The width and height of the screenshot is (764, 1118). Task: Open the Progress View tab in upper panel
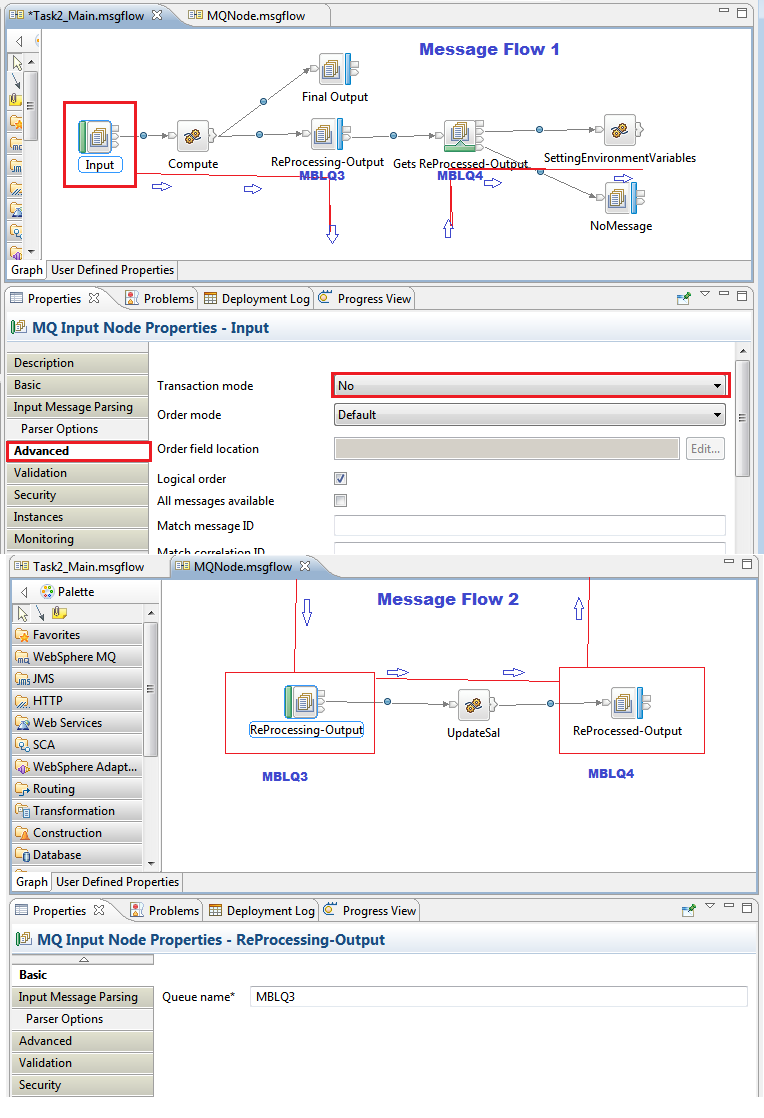pos(366,299)
